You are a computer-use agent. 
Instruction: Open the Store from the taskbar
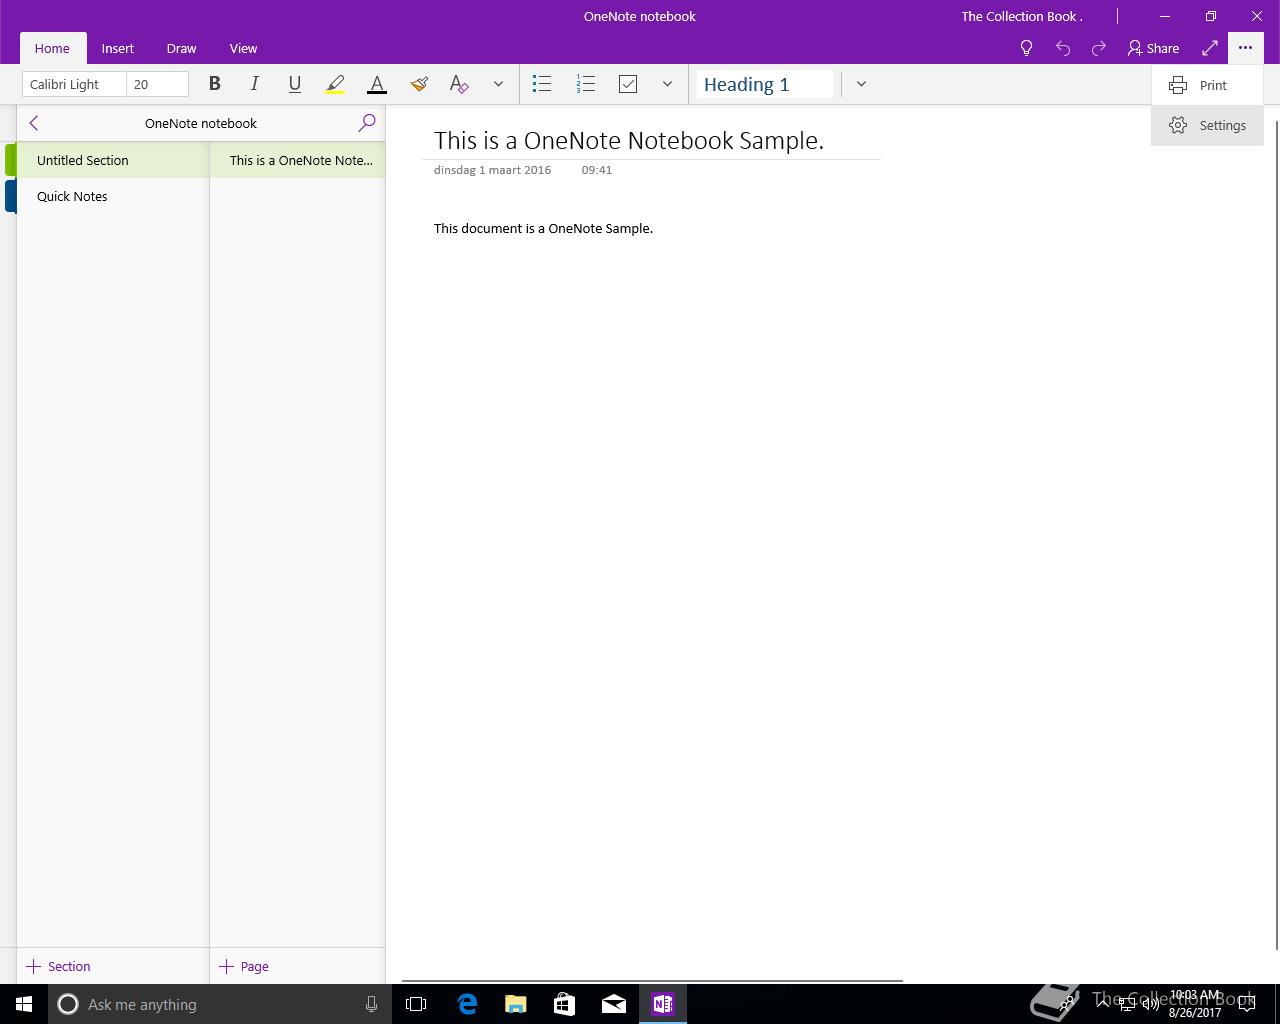coord(565,1004)
